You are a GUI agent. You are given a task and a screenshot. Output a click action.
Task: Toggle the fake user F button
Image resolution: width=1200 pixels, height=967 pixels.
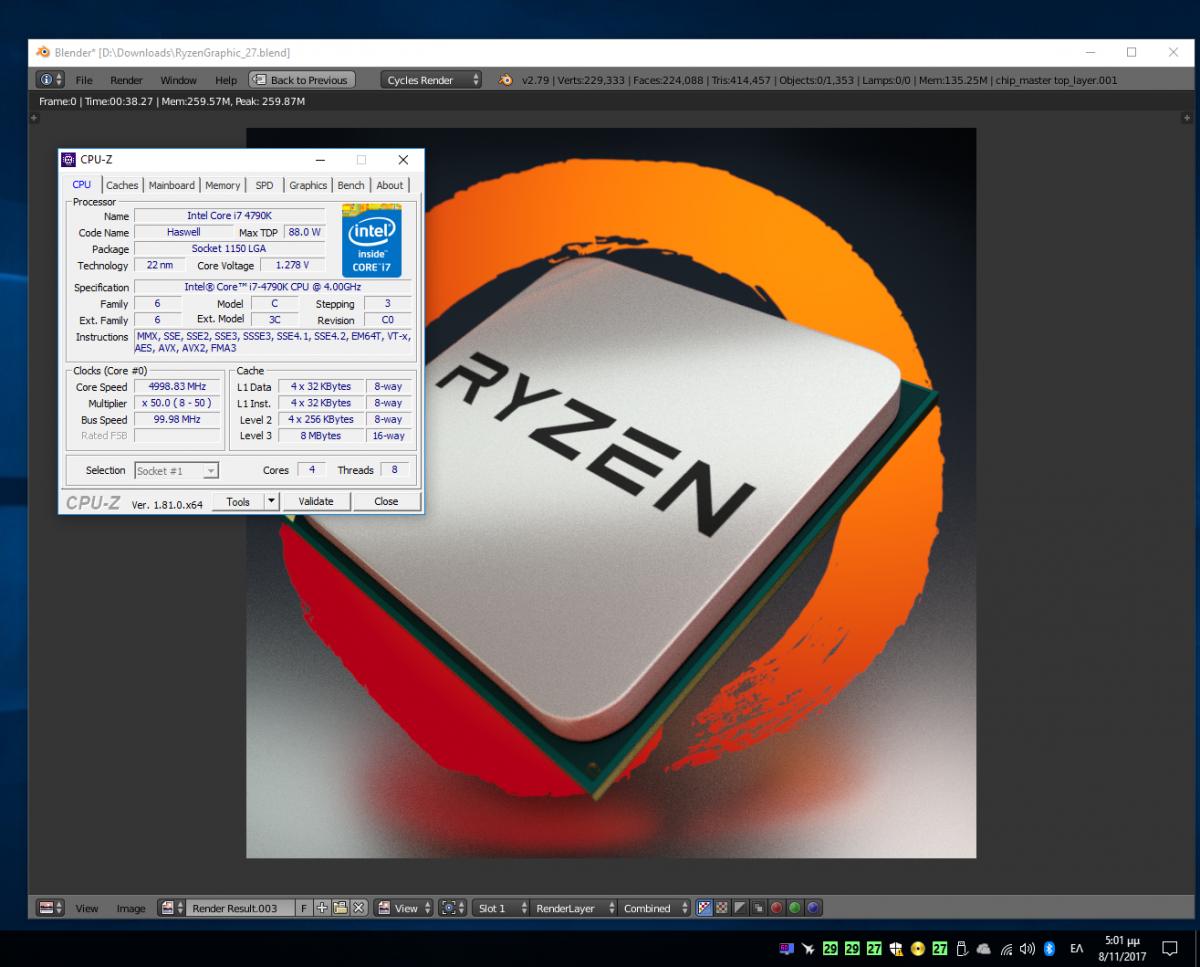[305, 908]
